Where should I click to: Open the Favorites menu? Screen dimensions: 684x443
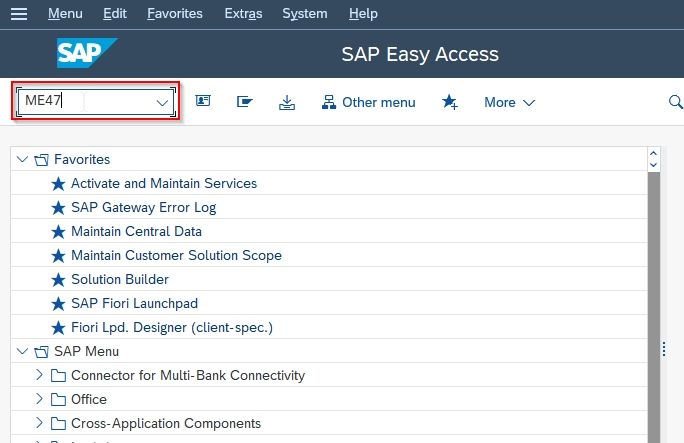point(175,14)
